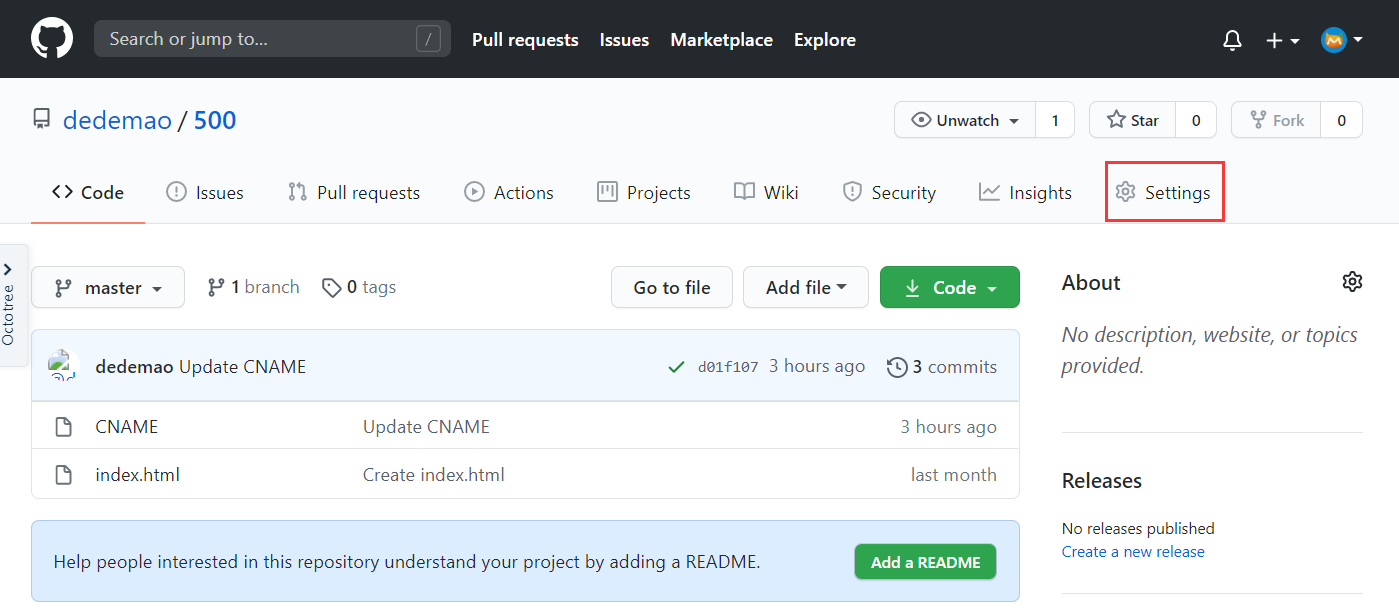Go to Pull requests in top navigation
The height and width of the screenshot is (613, 1399).
point(525,40)
